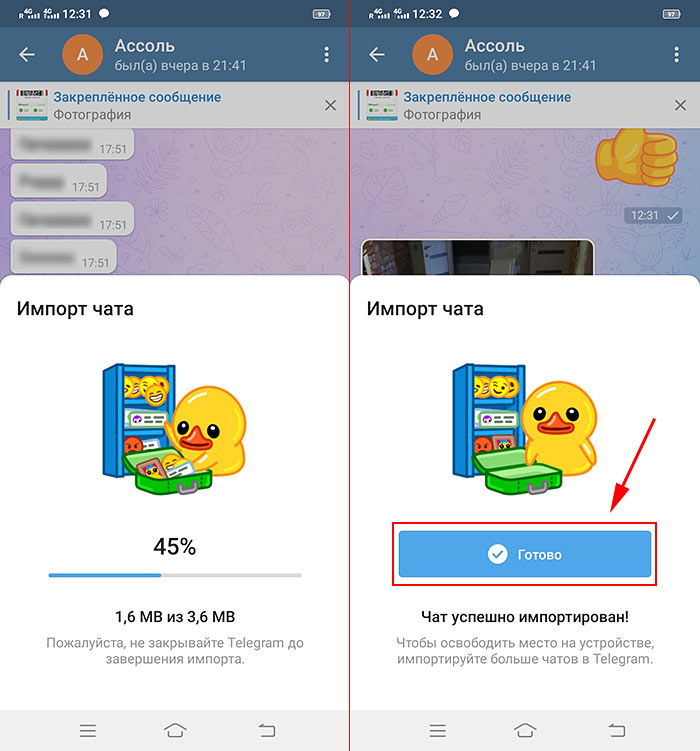Click the blue 'Готово' button
The image size is (700, 751).
click(525, 554)
